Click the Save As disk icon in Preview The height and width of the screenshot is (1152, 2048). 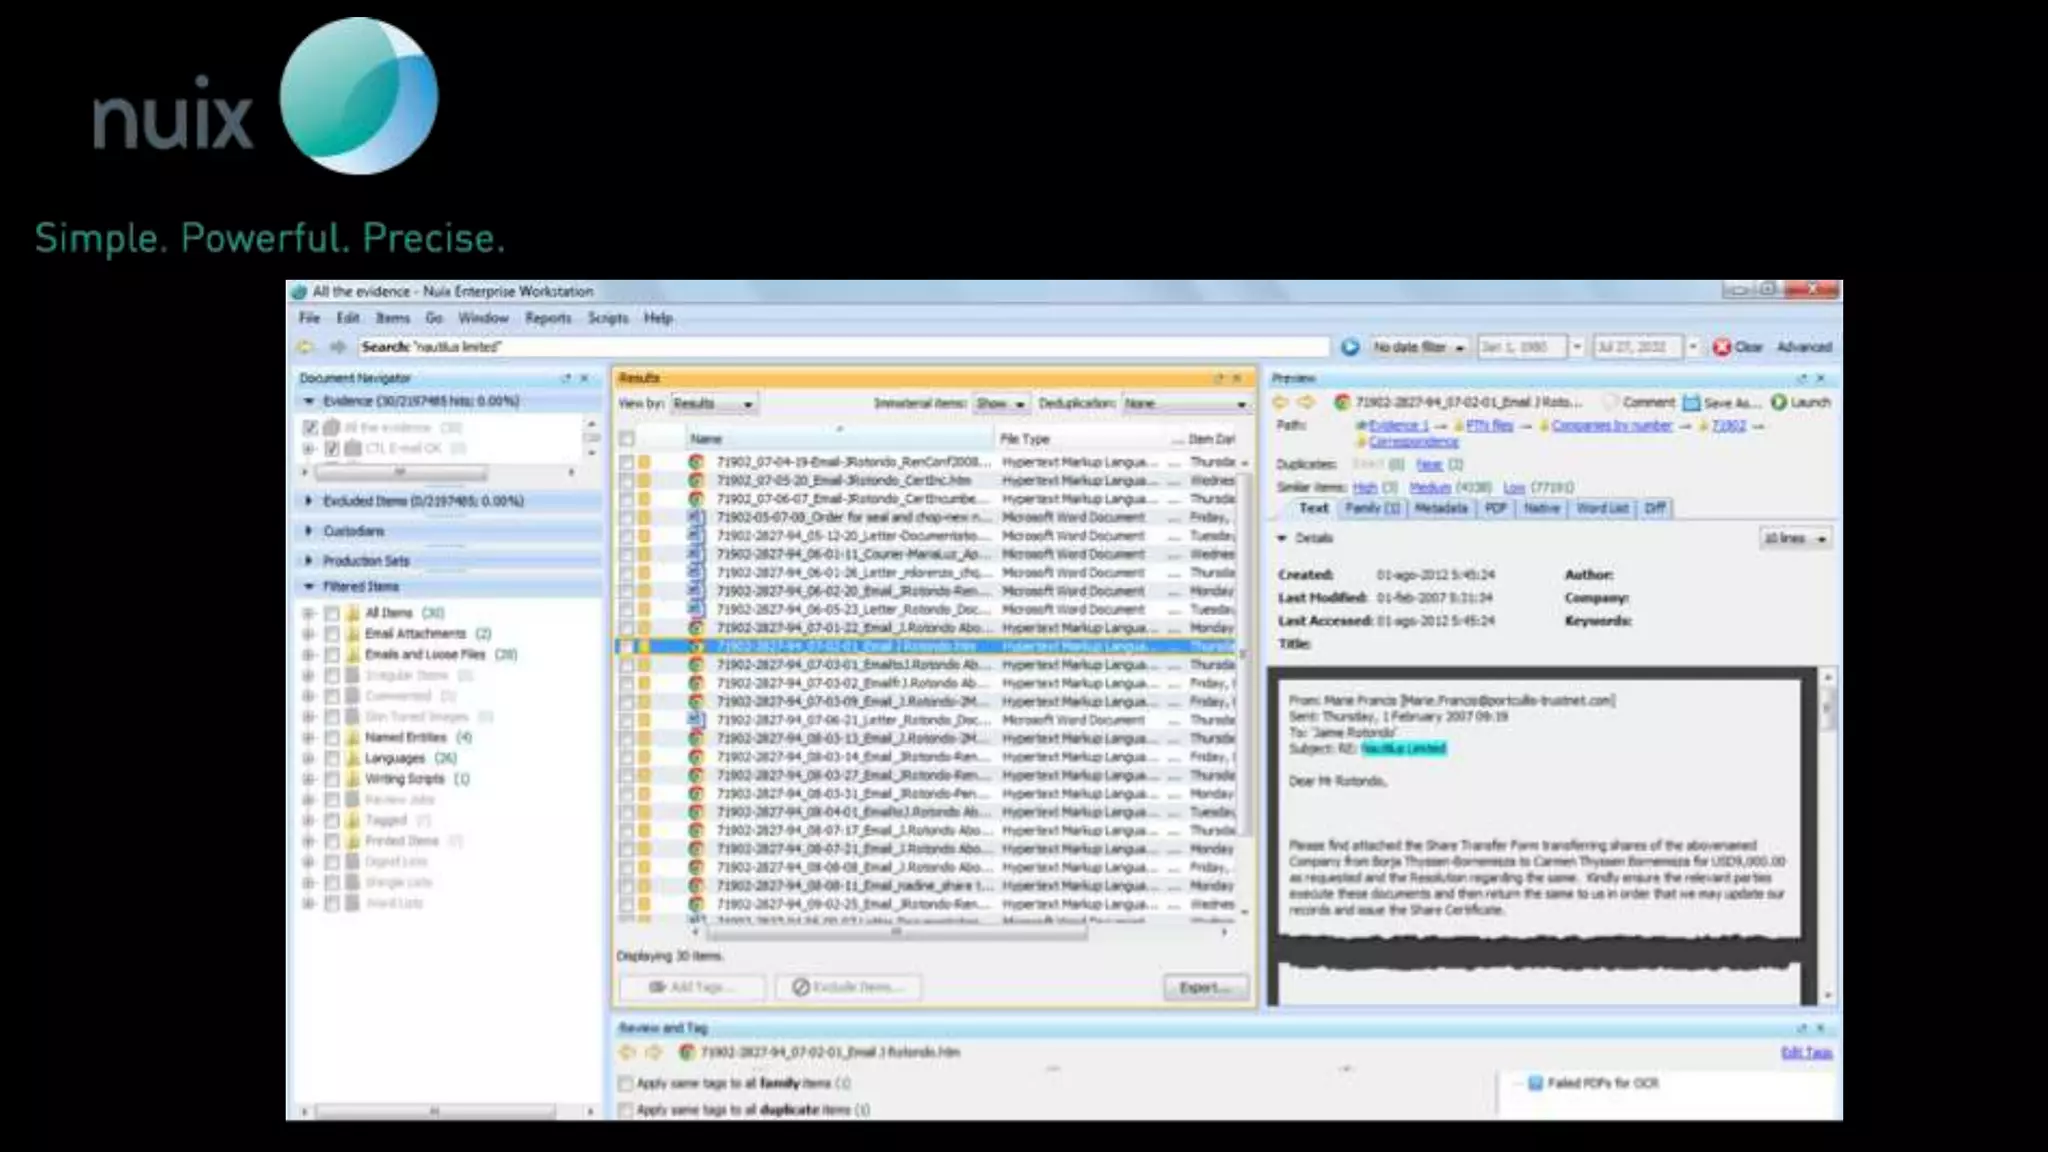(x=1691, y=402)
